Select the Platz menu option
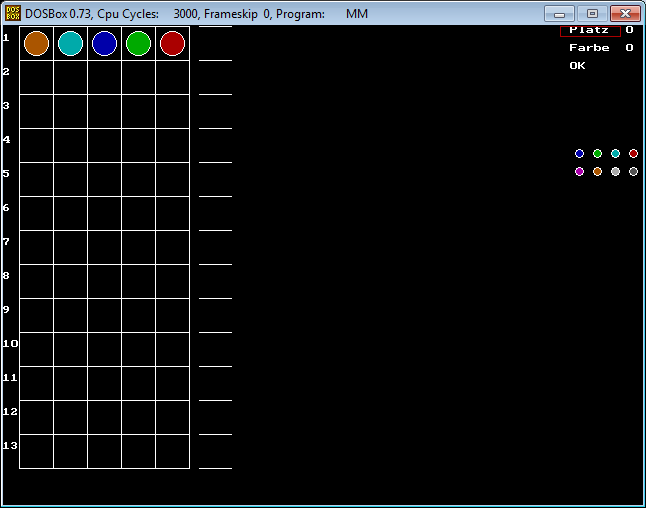The height and width of the screenshot is (508, 646). click(589, 30)
